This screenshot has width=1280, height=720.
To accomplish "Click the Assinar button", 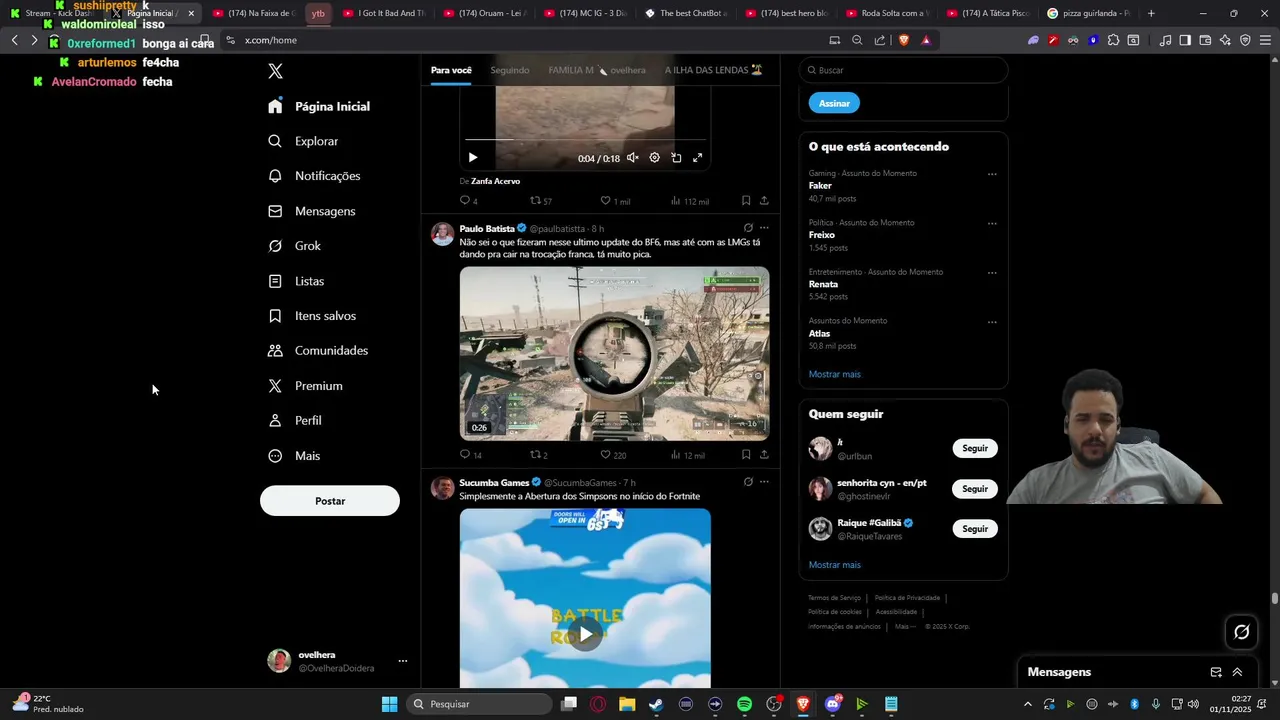I will click(834, 103).
